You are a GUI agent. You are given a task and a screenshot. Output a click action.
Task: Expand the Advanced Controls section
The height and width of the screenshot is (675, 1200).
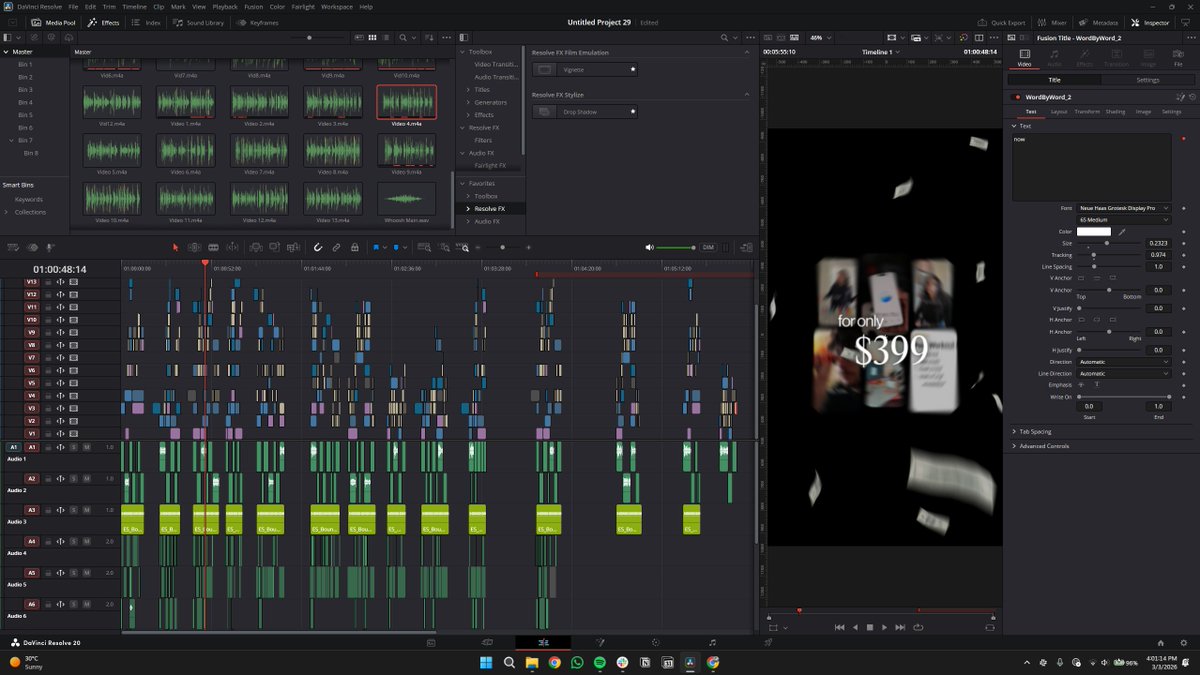(x=1043, y=446)
